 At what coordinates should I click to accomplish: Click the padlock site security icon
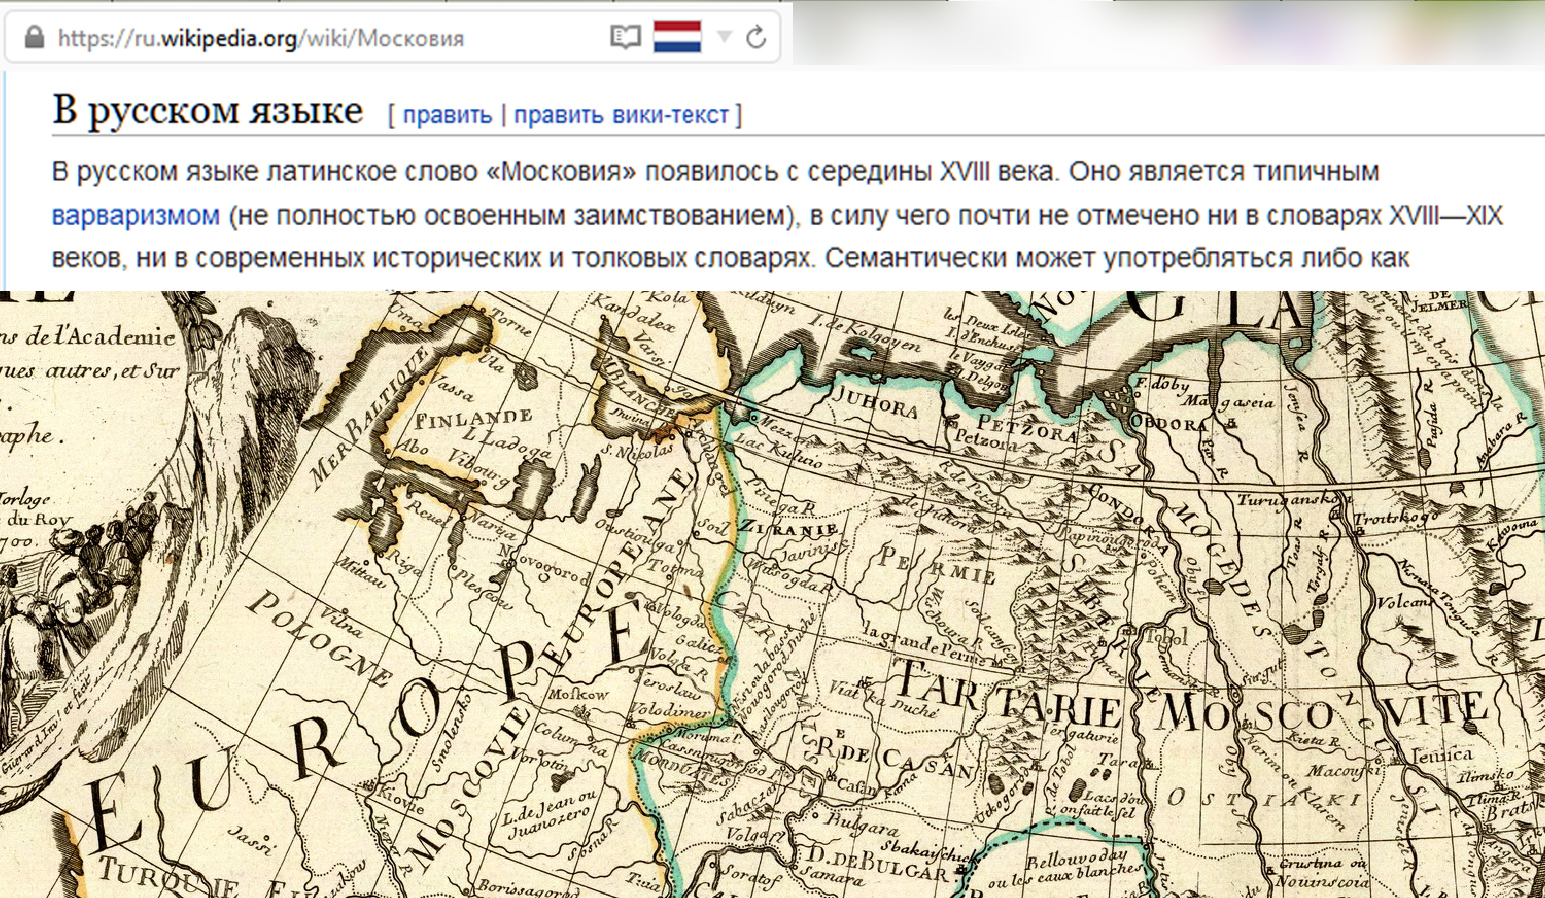click(x=34, y=38)
